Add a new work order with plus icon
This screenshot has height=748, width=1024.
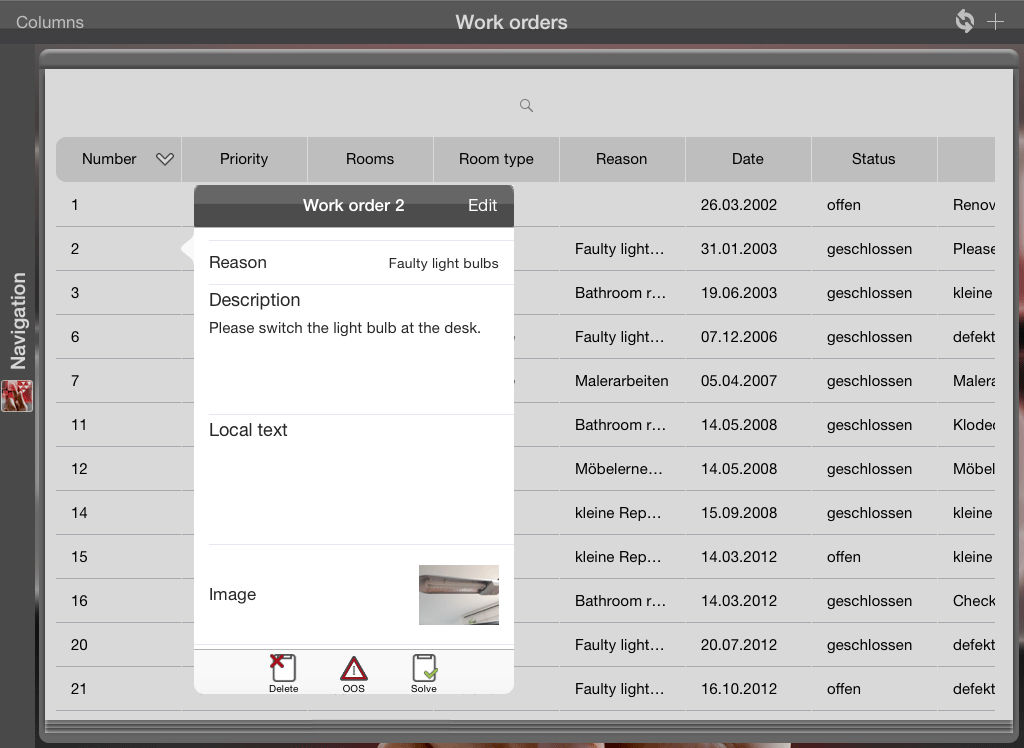995,22
